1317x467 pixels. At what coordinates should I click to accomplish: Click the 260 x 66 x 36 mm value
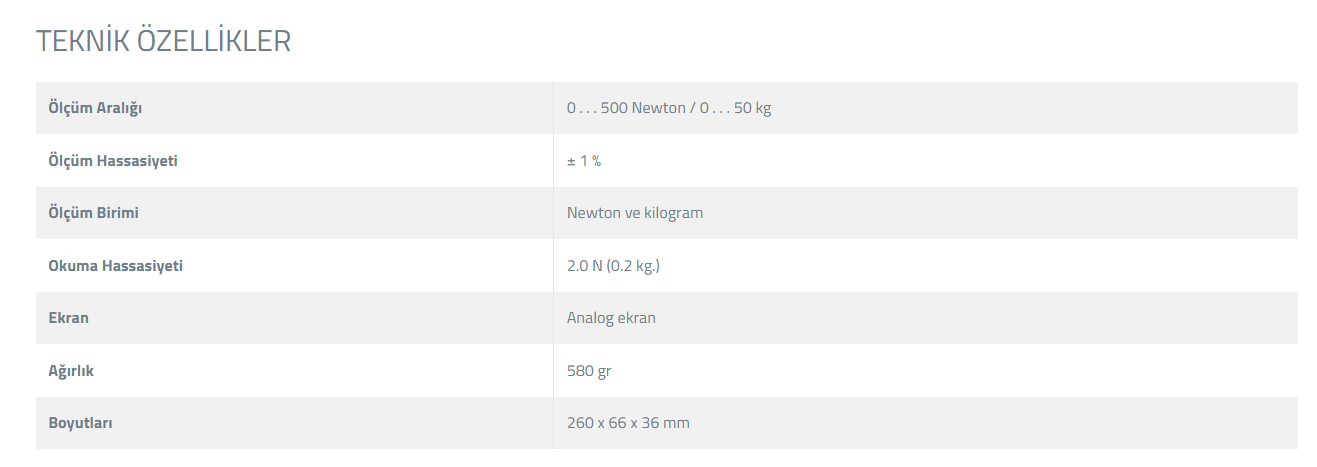click(x=628, y=423)
